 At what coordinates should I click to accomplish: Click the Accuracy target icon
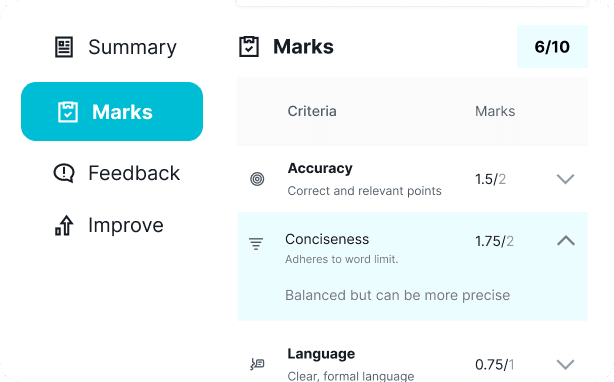pos(257,179)
